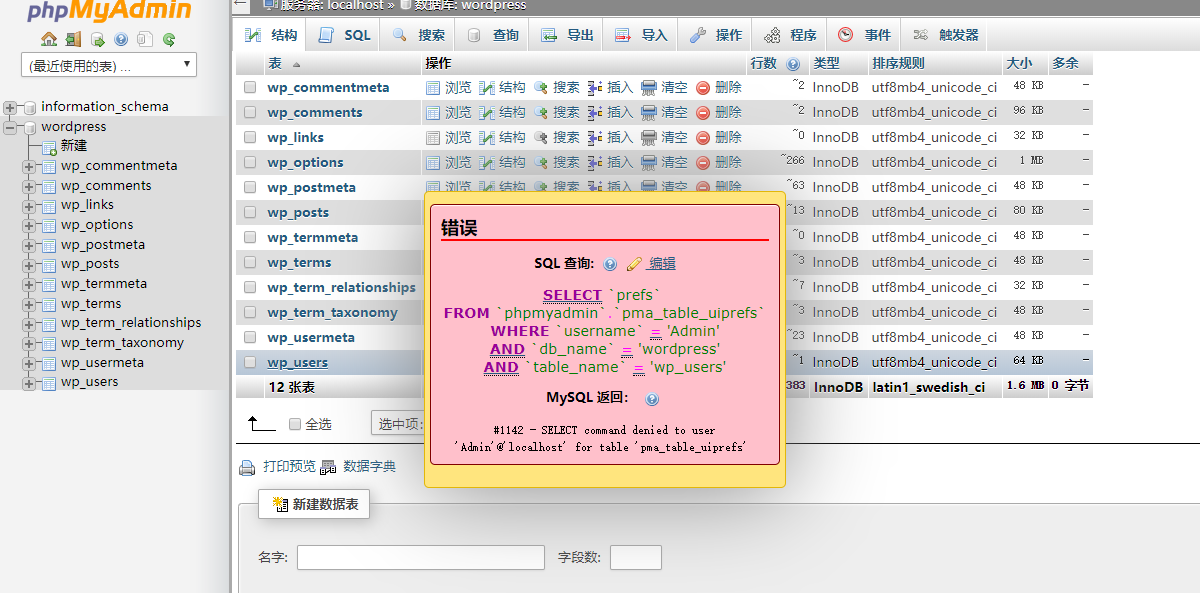Click browse icon for wp_options row
Viewport: 1200px width, 593px height.
pos(433,163)
